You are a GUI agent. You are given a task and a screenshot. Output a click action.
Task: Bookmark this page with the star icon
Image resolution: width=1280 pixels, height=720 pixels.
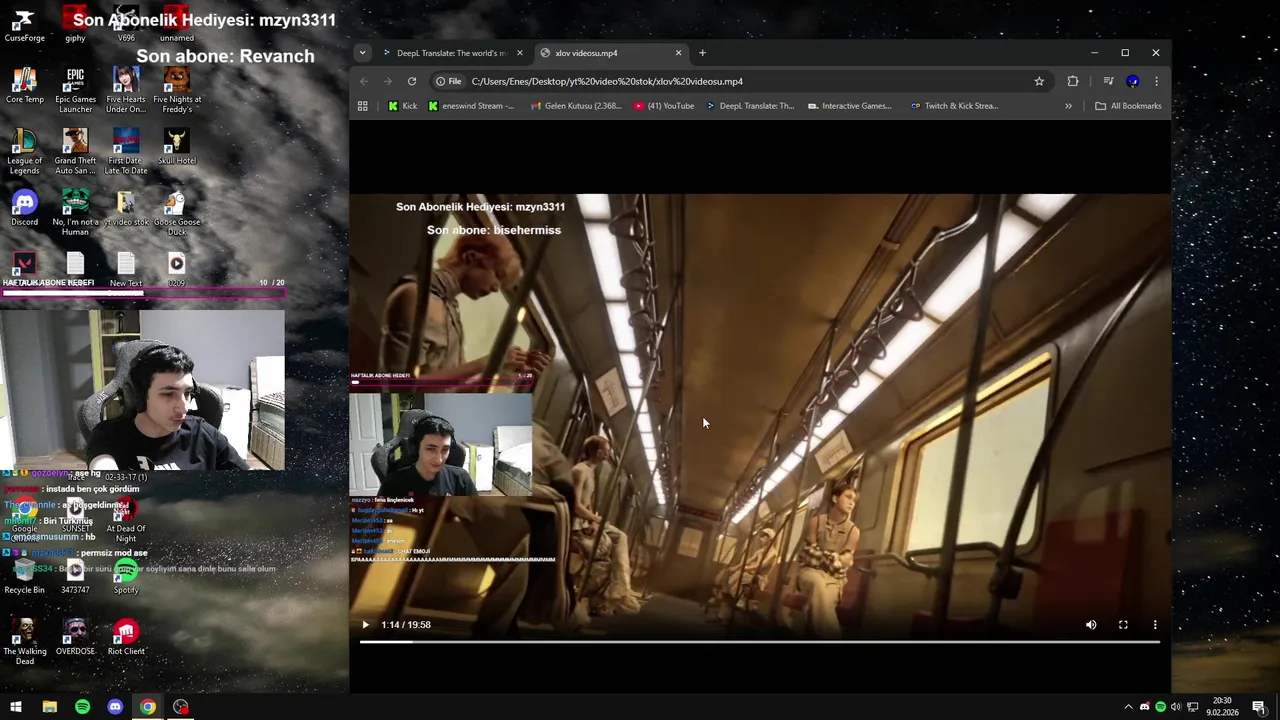coord(1039,81)
